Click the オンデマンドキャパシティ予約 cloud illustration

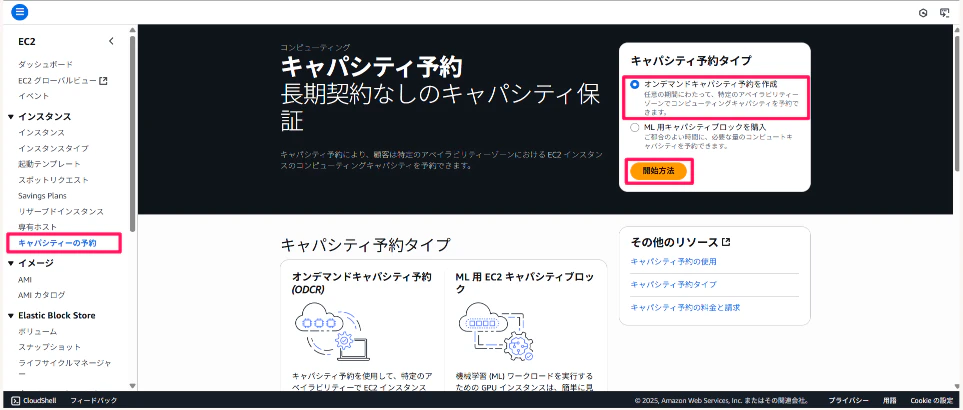coord(332,332)
